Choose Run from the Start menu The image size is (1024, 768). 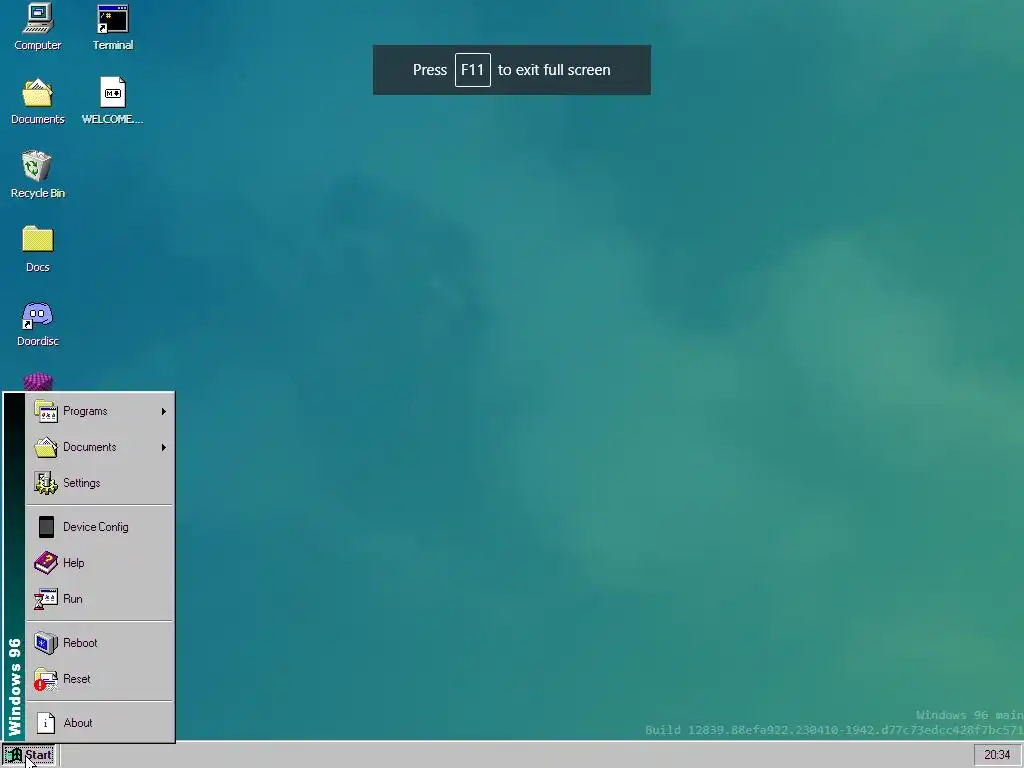click(x=100, y=599)
